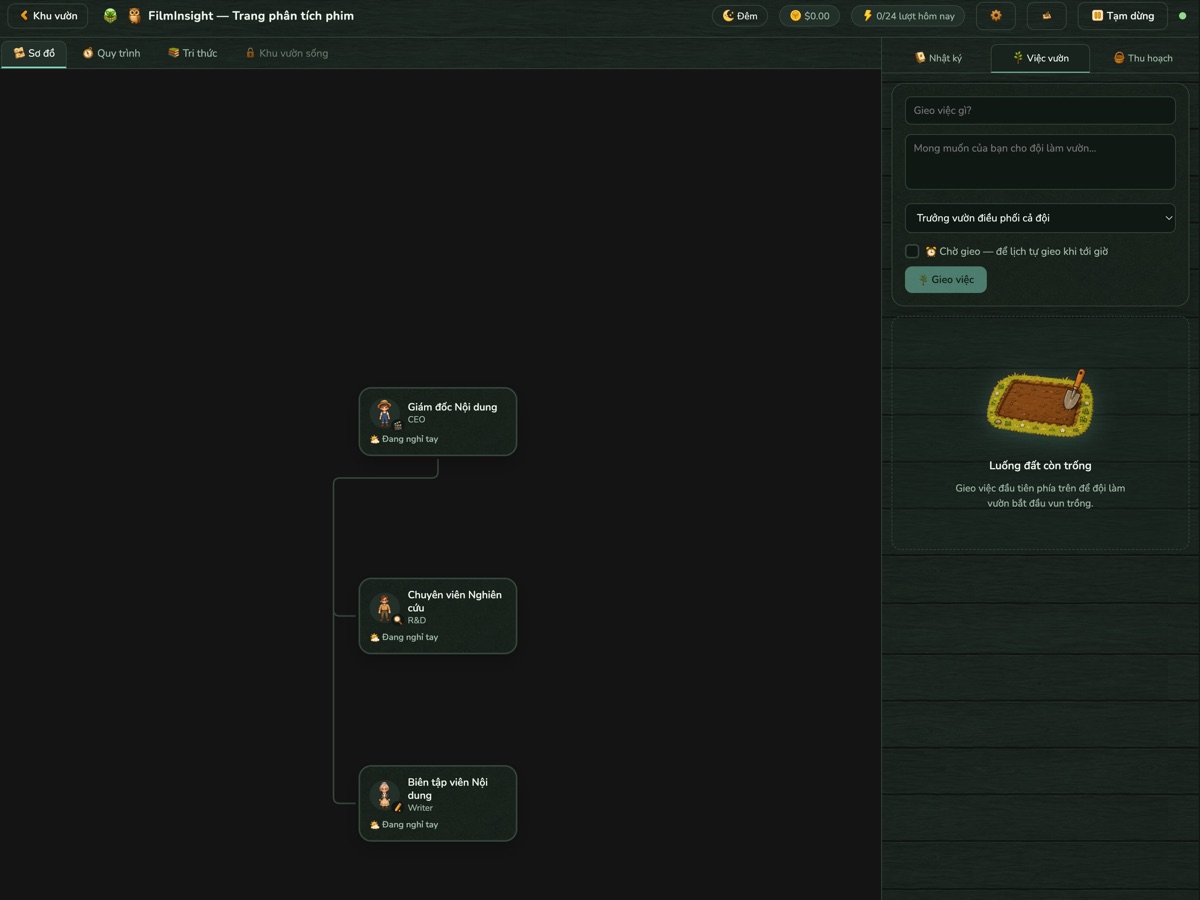Click the coin icon next to $0.00

(795, 16)
